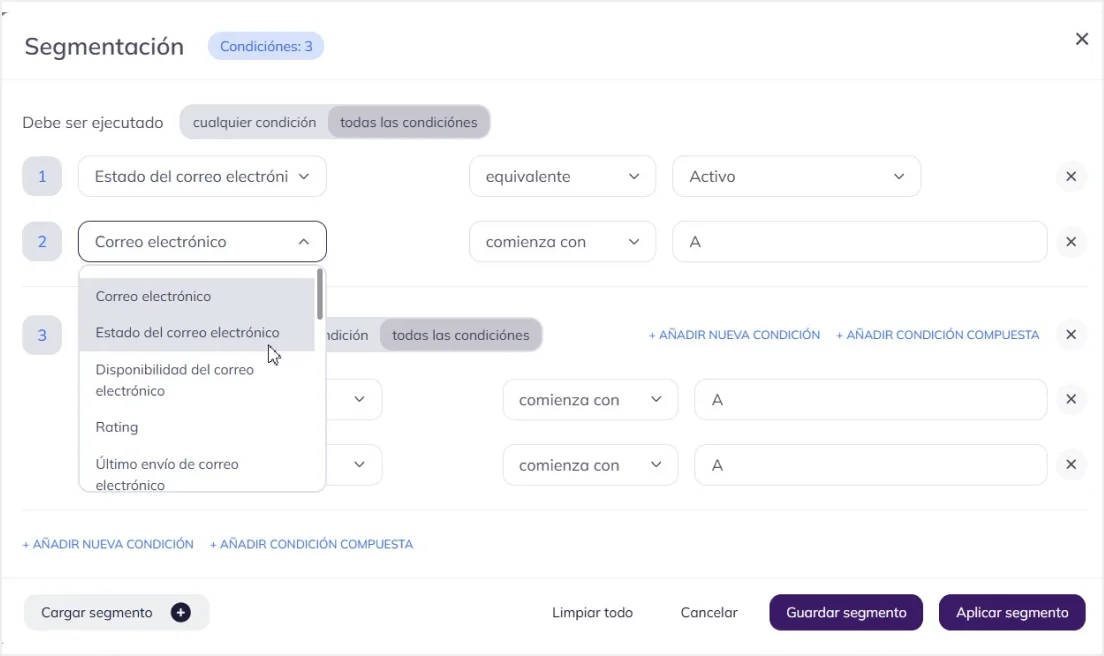
Task: Pick 'Disponibilidad del correo electrónico' option
Action: coord(175,380)
